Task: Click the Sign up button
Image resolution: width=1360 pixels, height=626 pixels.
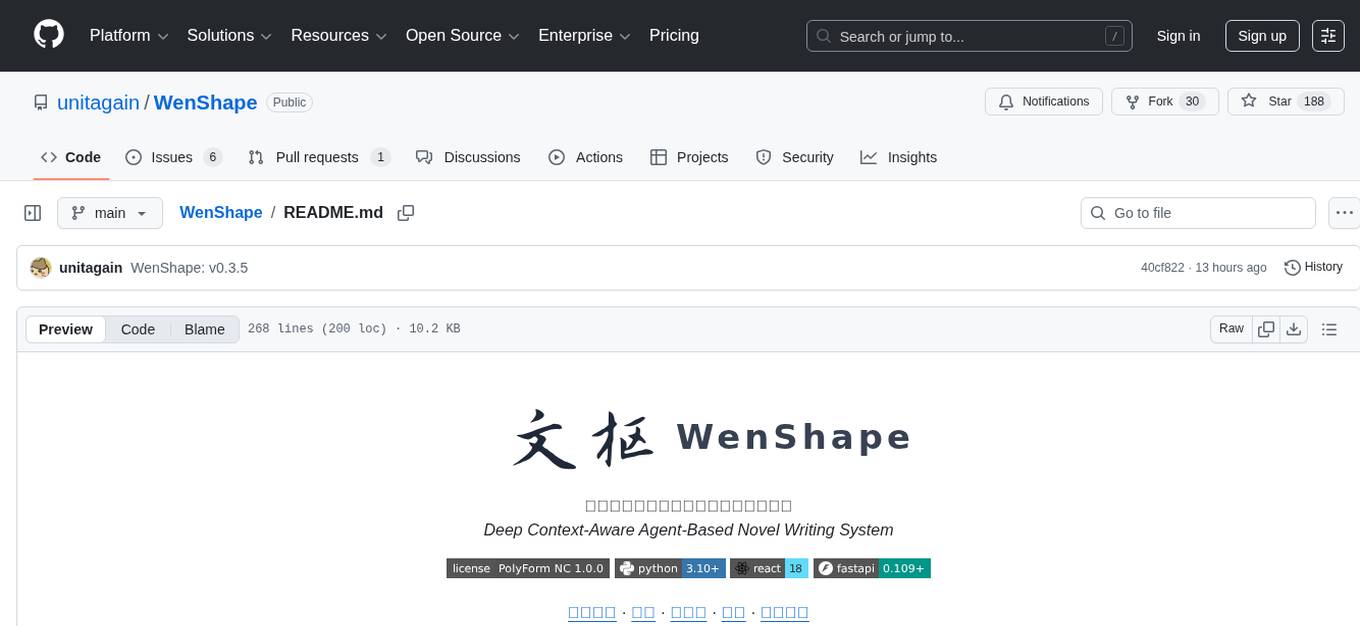Action: tap(1261, 35)
